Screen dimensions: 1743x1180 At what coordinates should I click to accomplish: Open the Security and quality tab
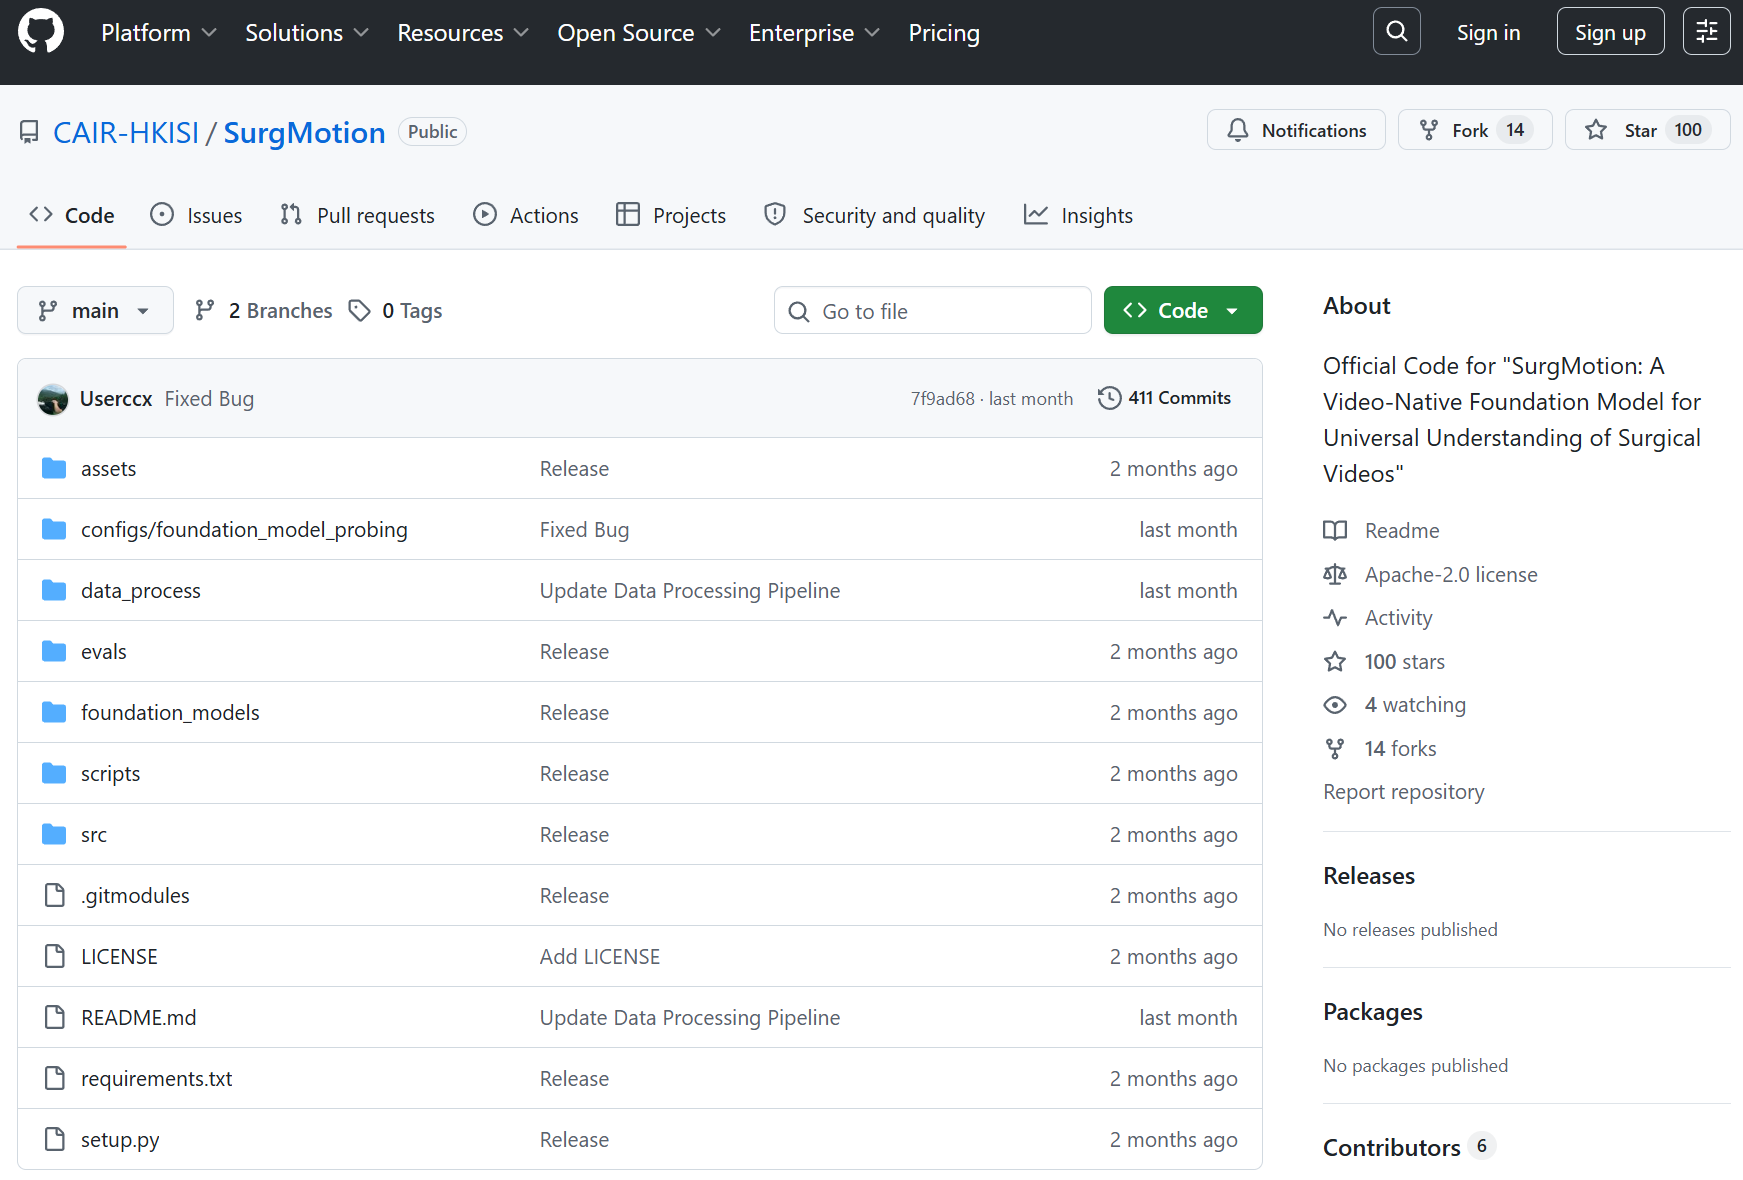tap(874, 216)
